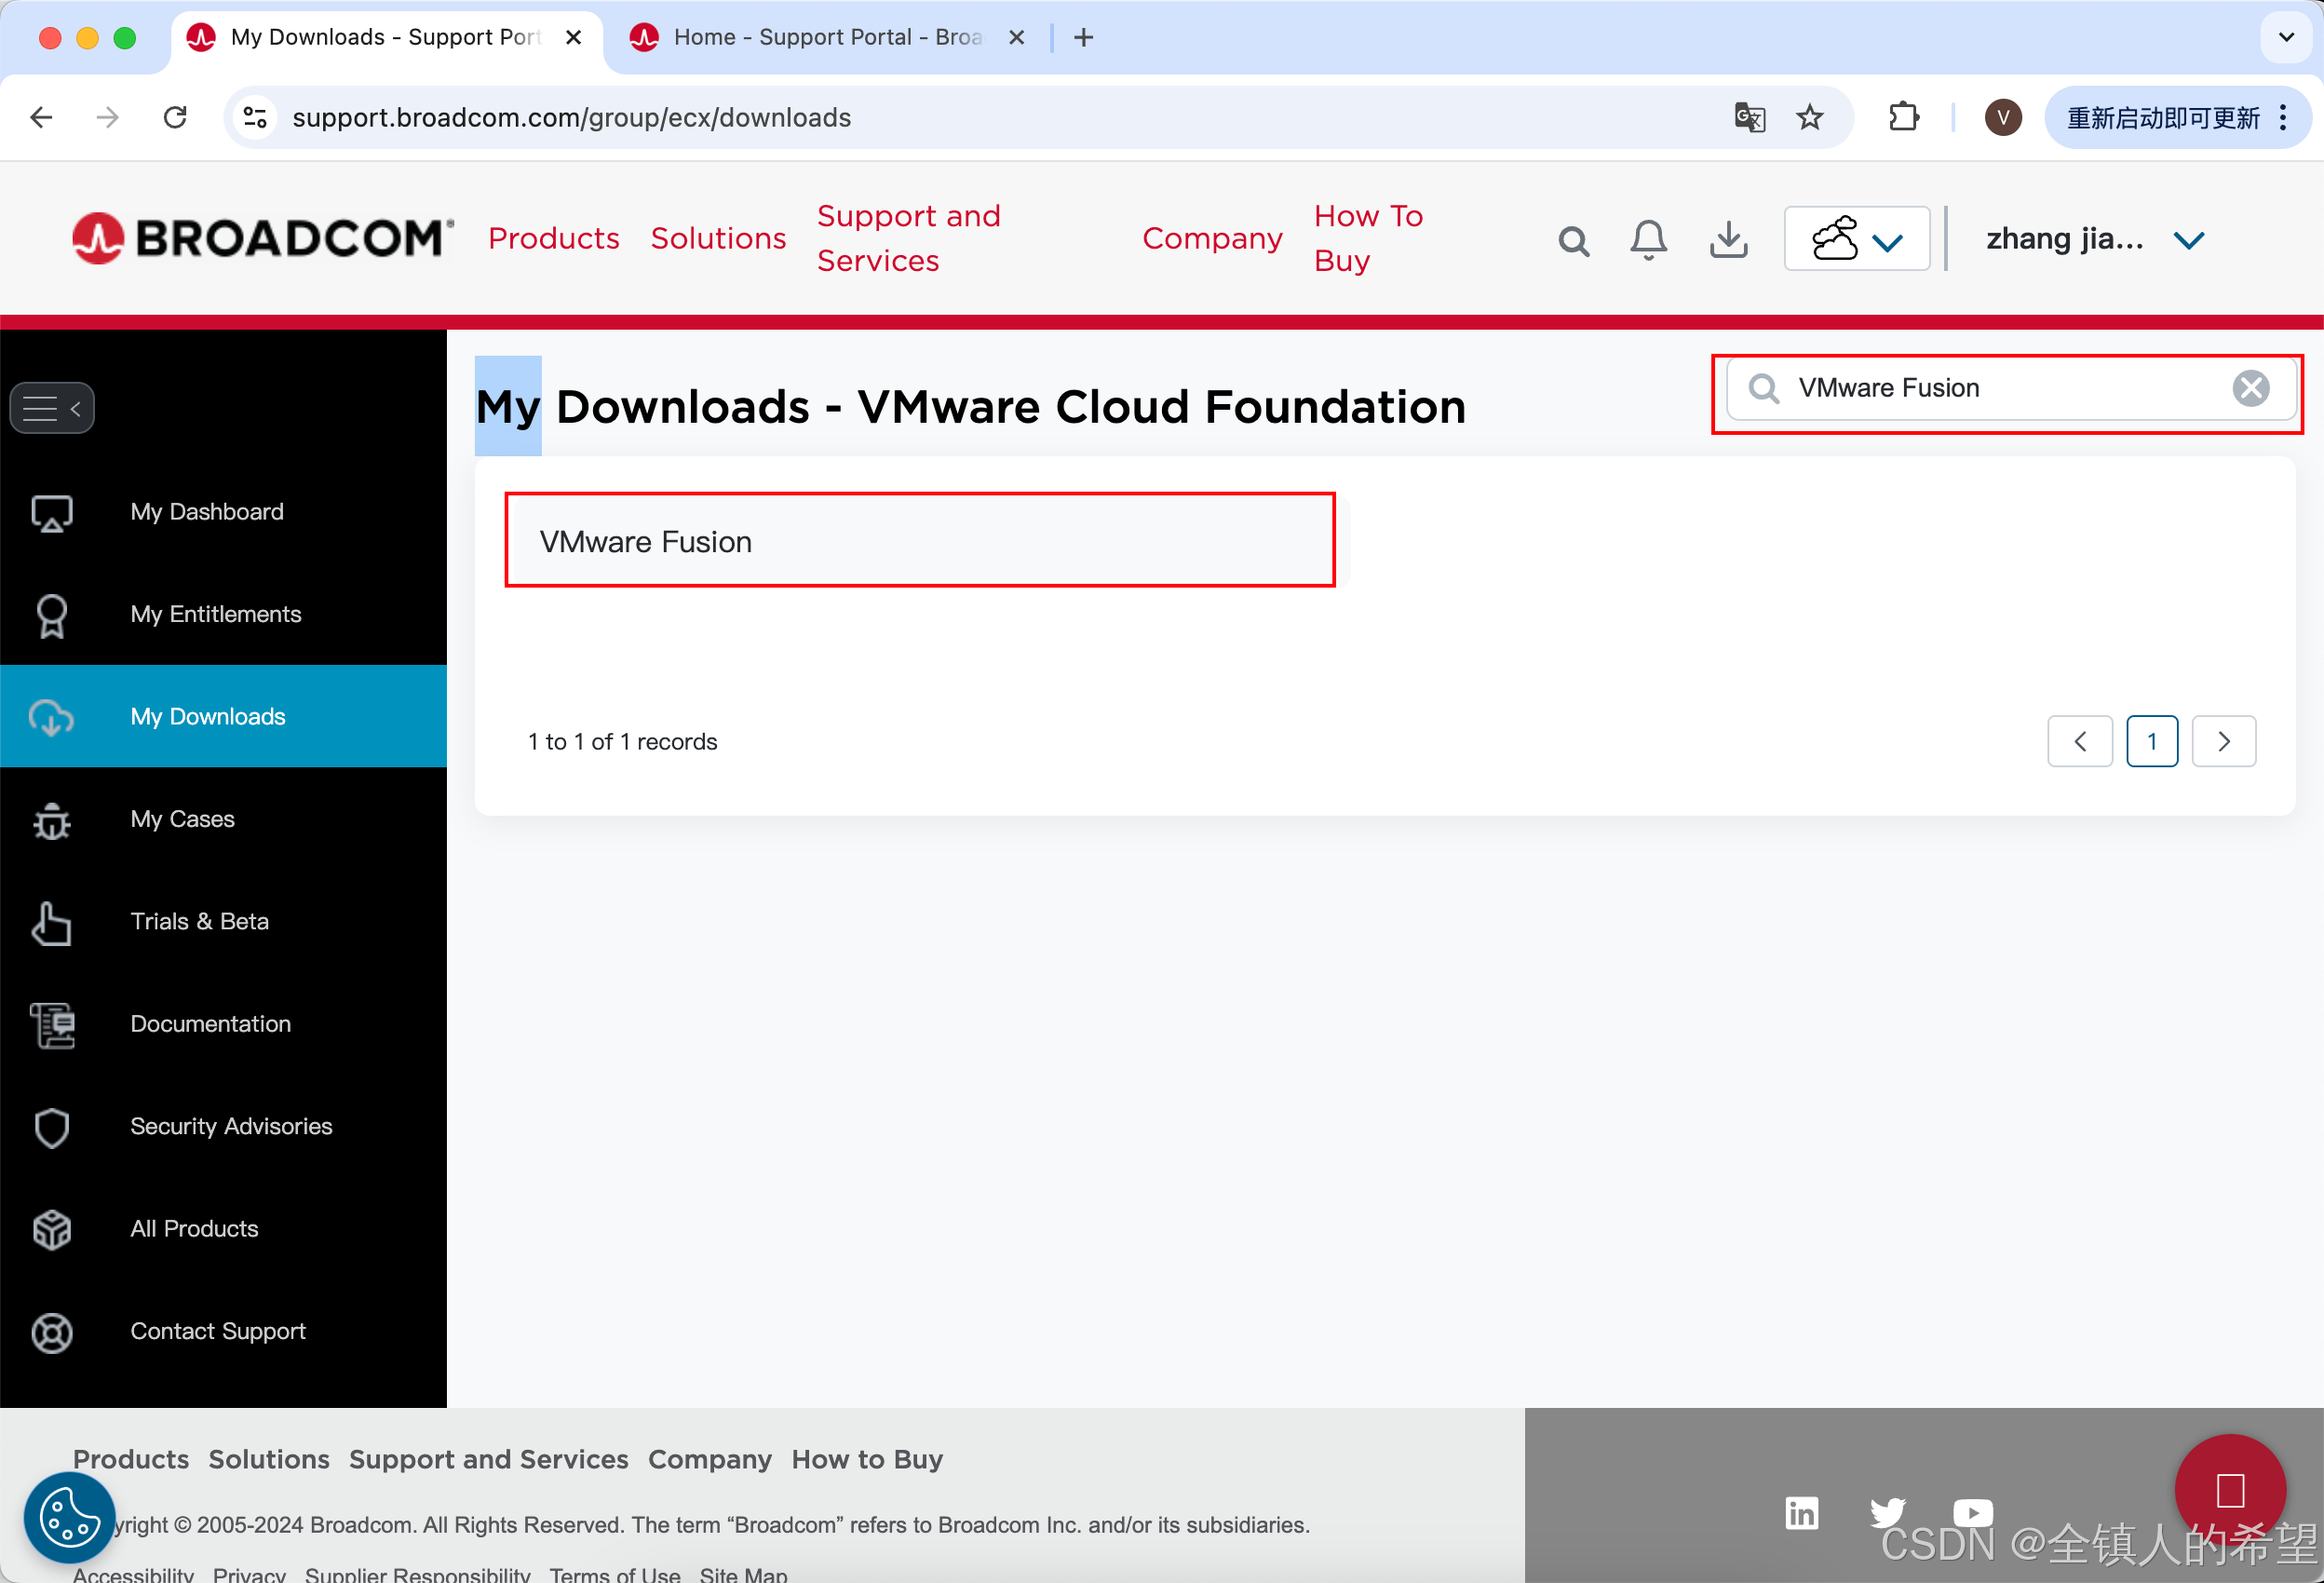Image resolution: width=2324 pixels, height=1583 pixels.
Task: Expand the zhang jia... account menu
Action: point(2095,240)
